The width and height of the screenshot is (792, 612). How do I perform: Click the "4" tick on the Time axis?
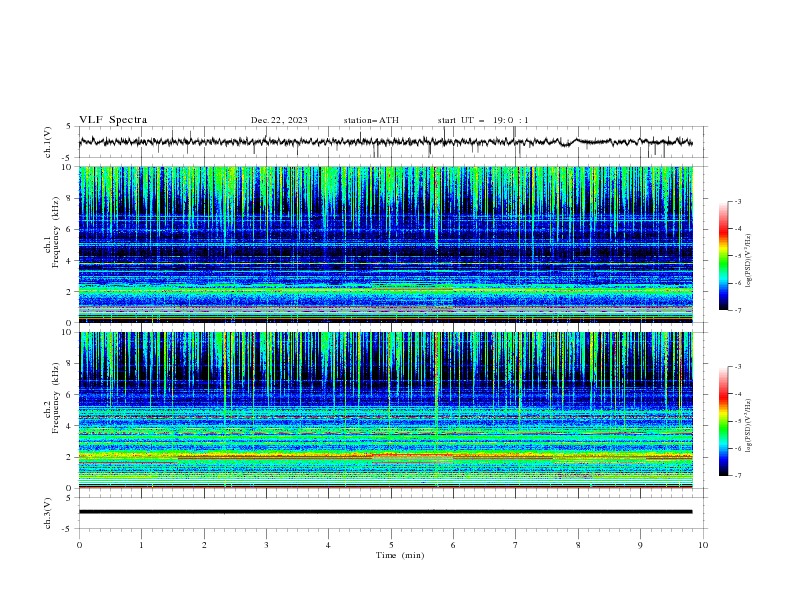(x=328, y=545)
